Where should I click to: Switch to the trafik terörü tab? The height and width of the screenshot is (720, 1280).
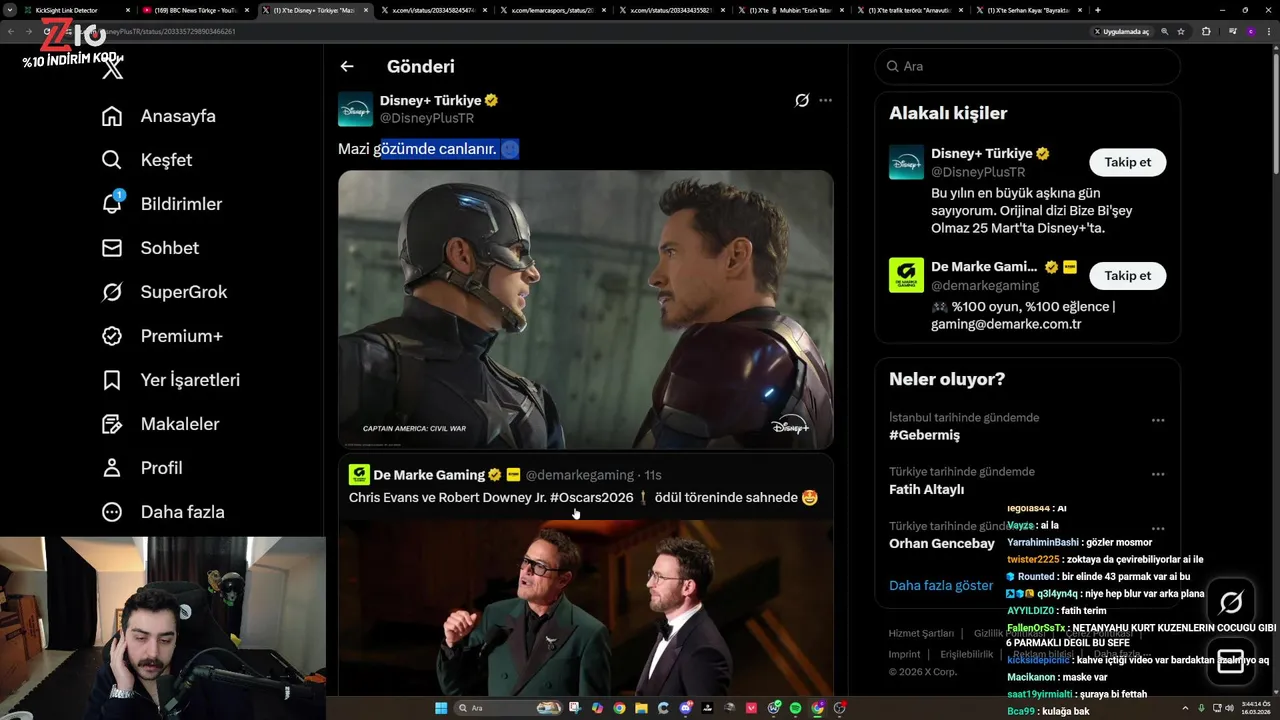coord(908,10)
